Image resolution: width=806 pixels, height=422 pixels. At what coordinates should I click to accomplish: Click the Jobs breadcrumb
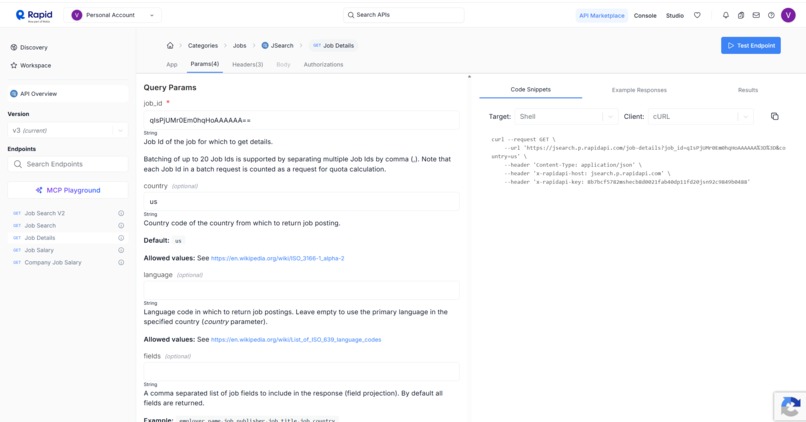point(240,46)
